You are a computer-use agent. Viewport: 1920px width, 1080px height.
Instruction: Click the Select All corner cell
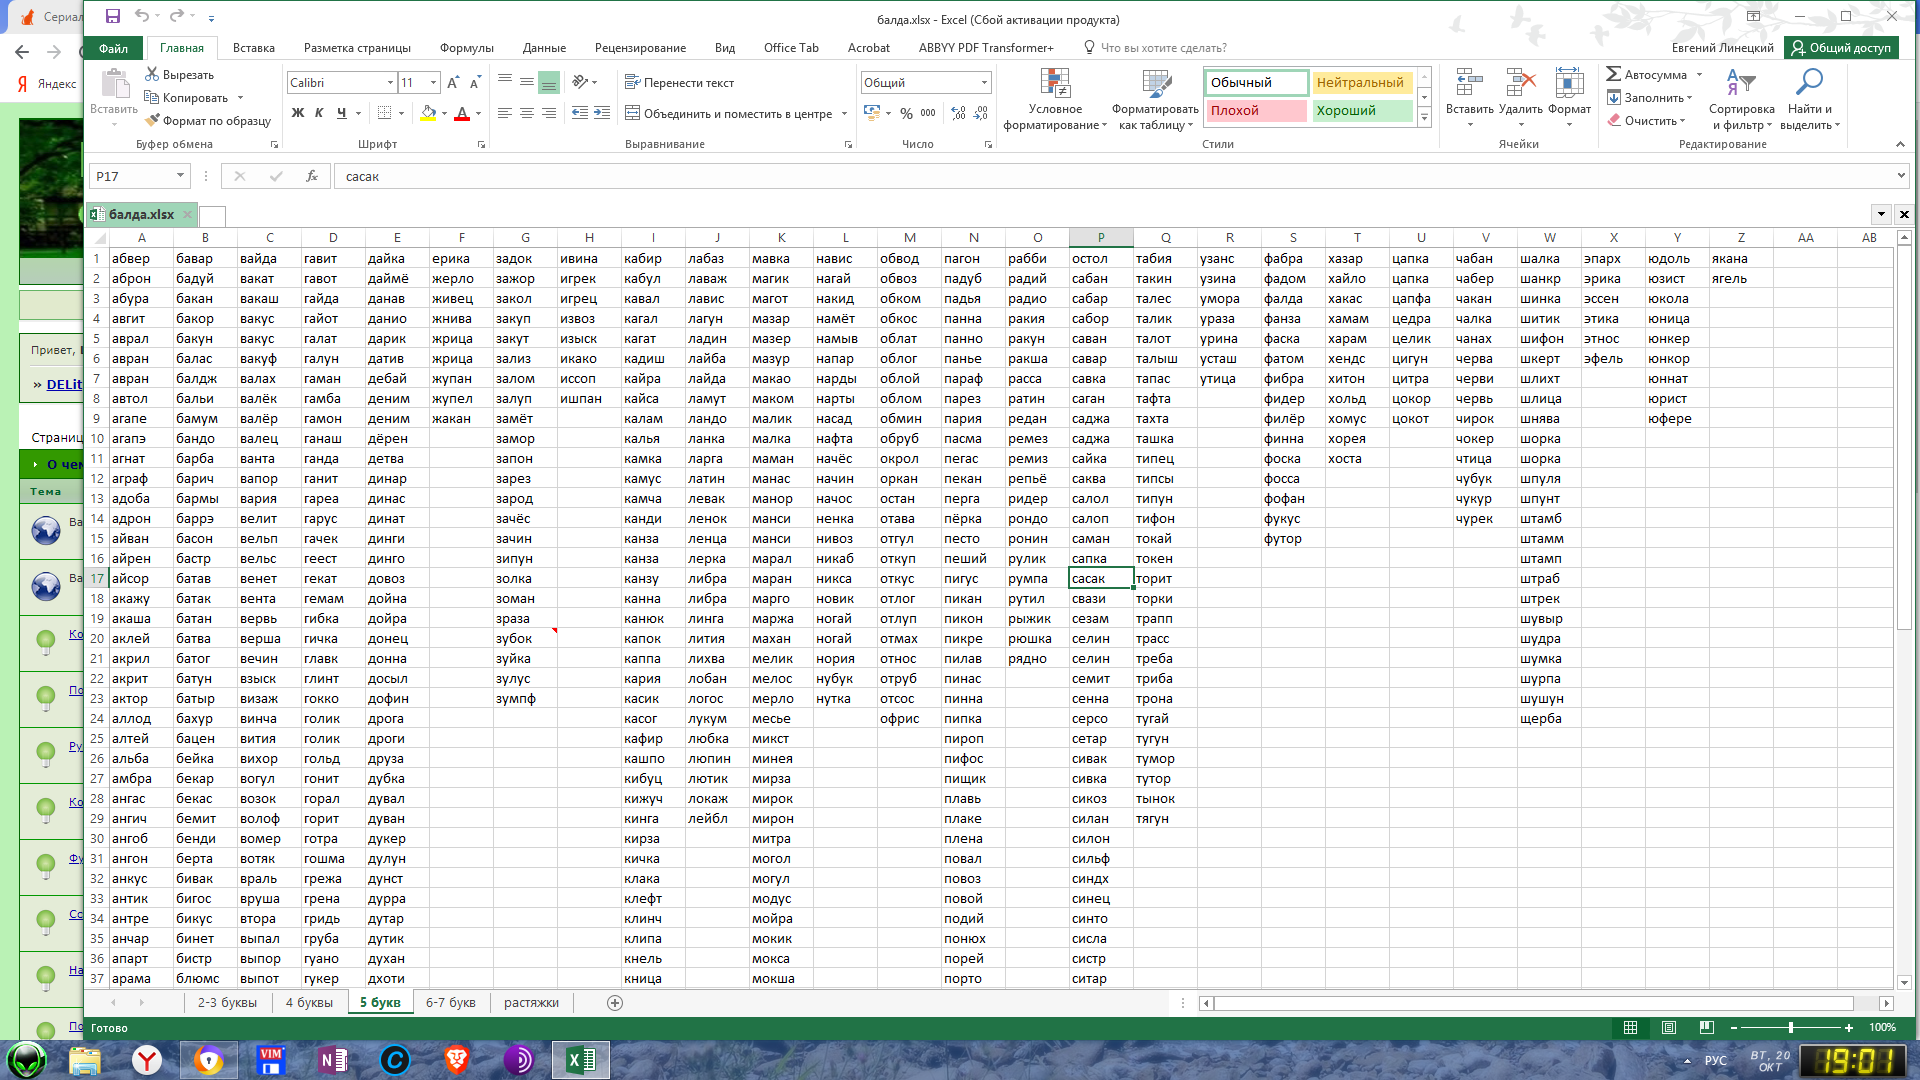[x=99, y=238]
